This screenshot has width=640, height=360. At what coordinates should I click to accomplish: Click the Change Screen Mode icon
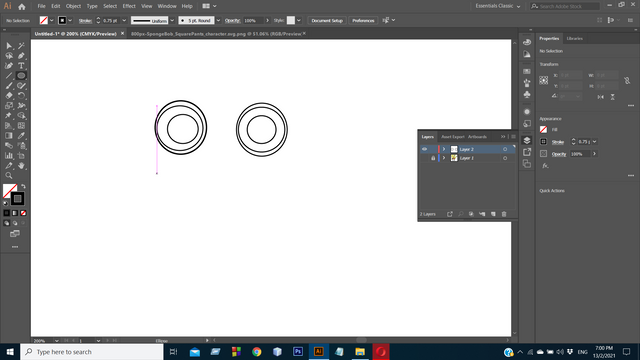tap(15, 234)
